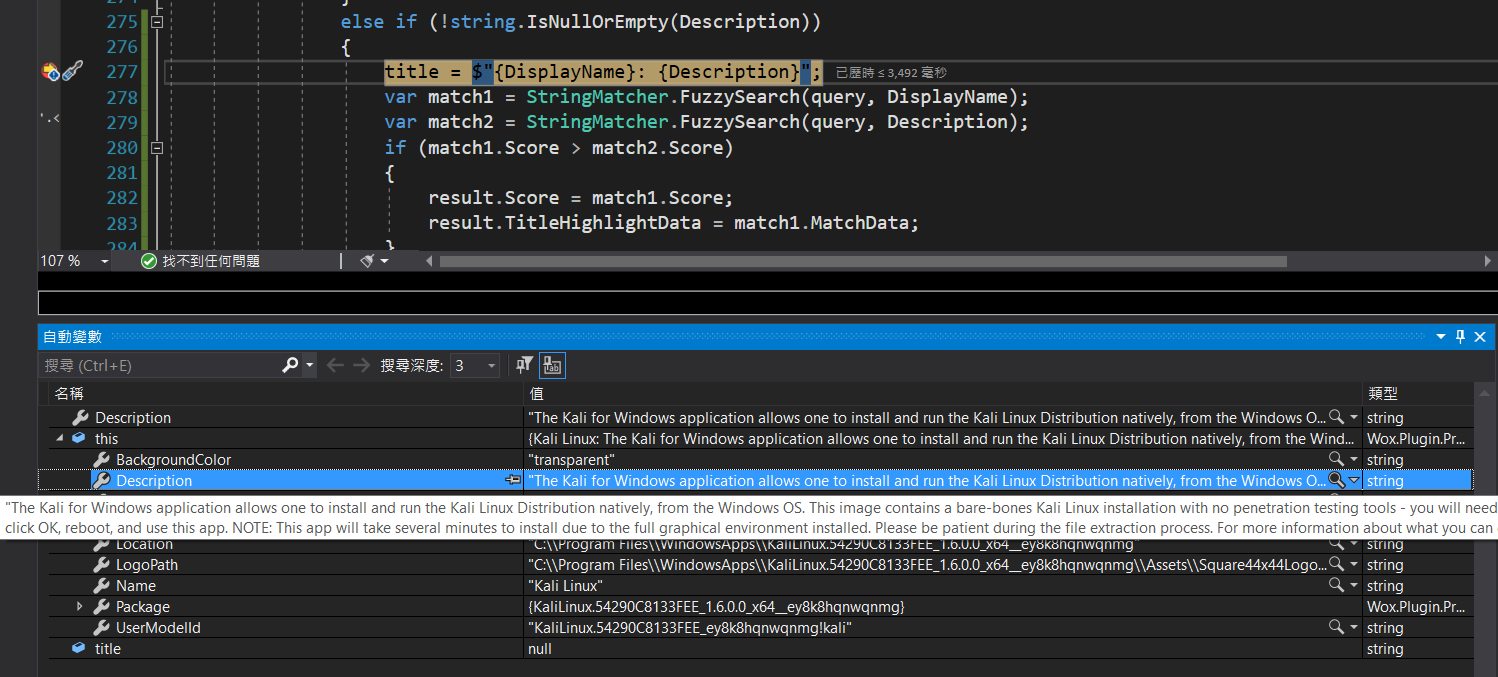
Task: Expand the Package tree node
Action: tap(80, 607)
